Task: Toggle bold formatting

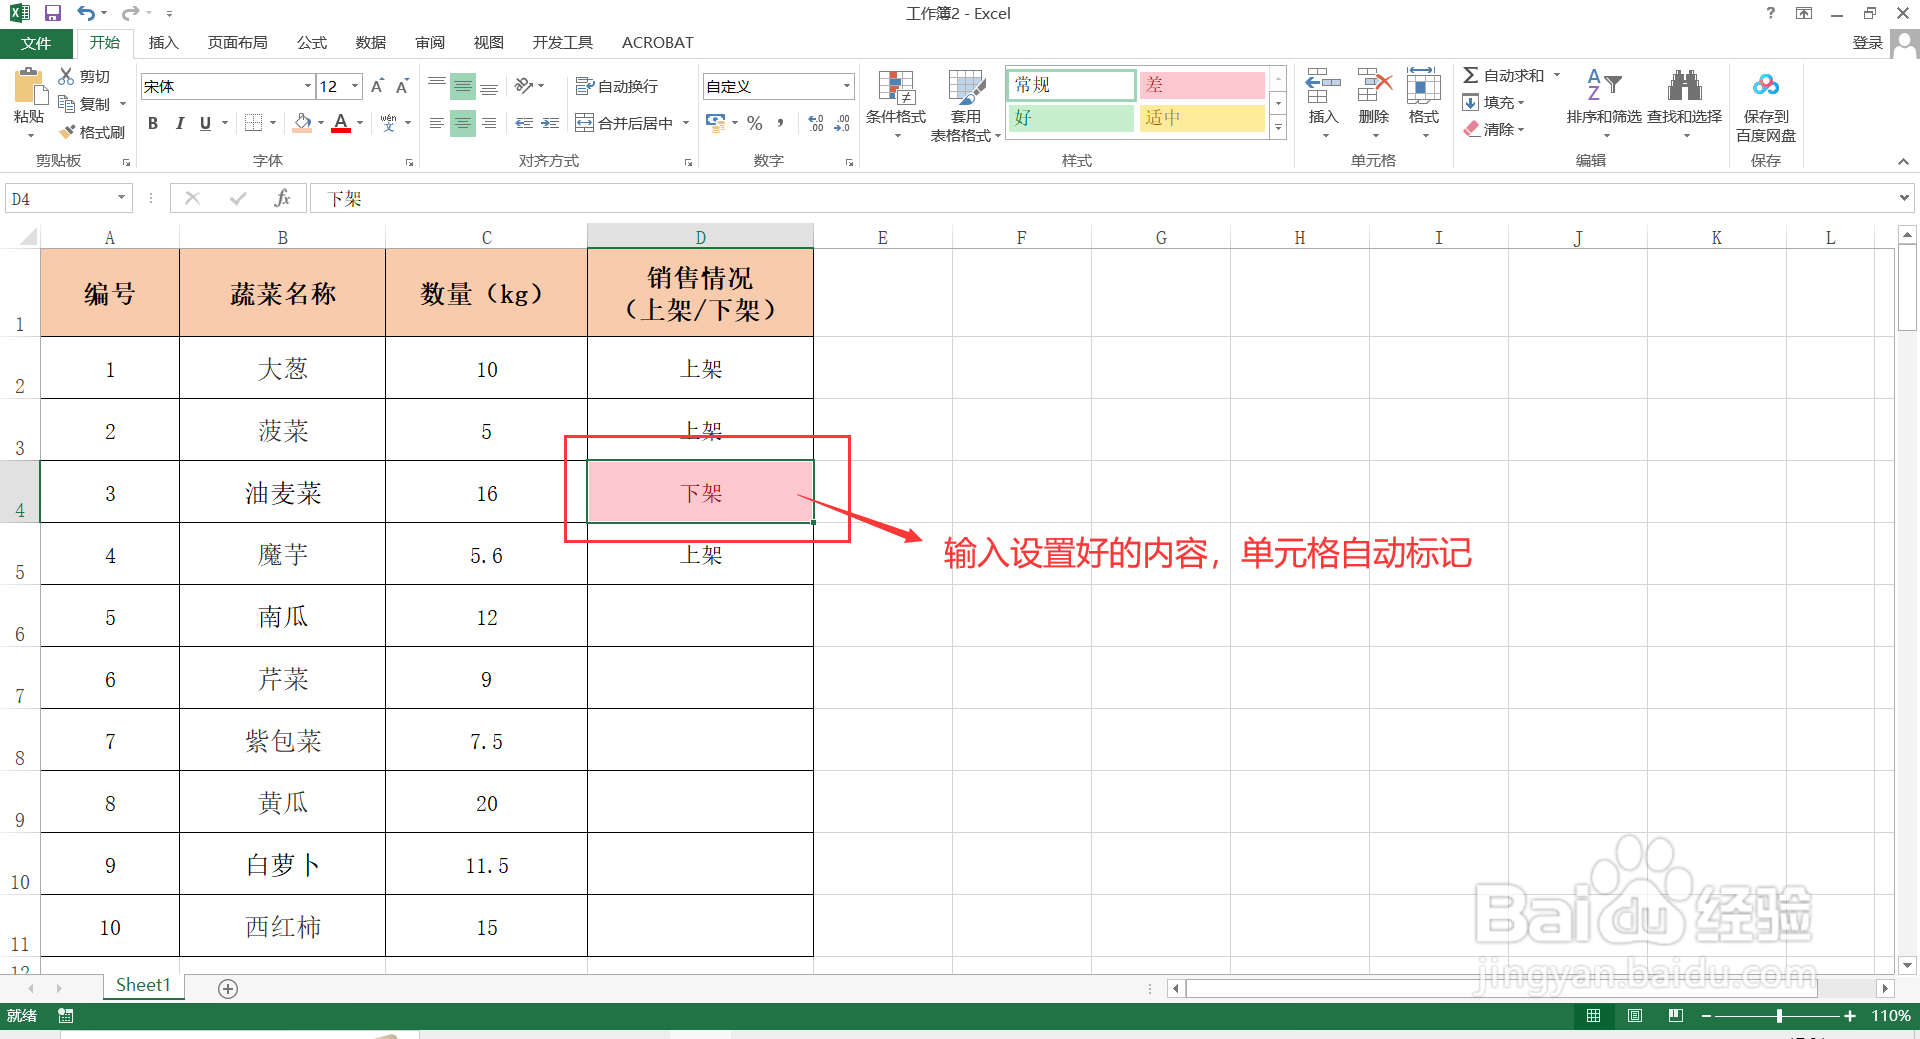Action: 152,123
